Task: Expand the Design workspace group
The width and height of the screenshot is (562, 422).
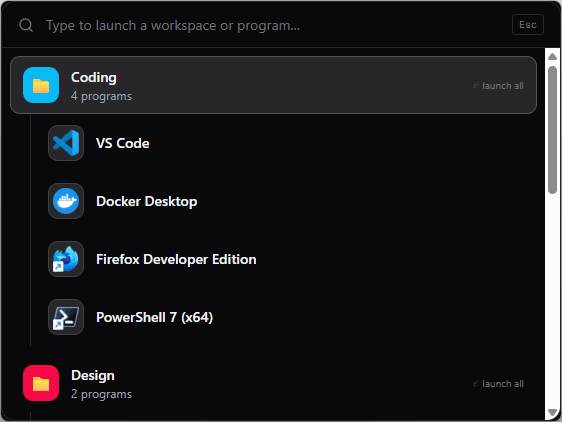Action: [x=273, y=383]
